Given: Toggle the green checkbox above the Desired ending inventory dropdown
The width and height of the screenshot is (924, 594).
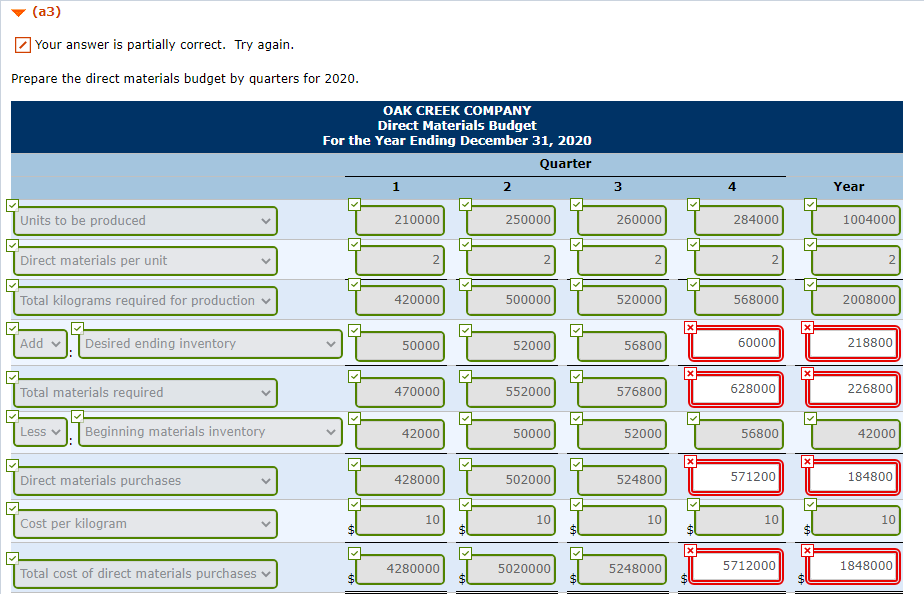Looking at the screenshot, I should [77, 326].
